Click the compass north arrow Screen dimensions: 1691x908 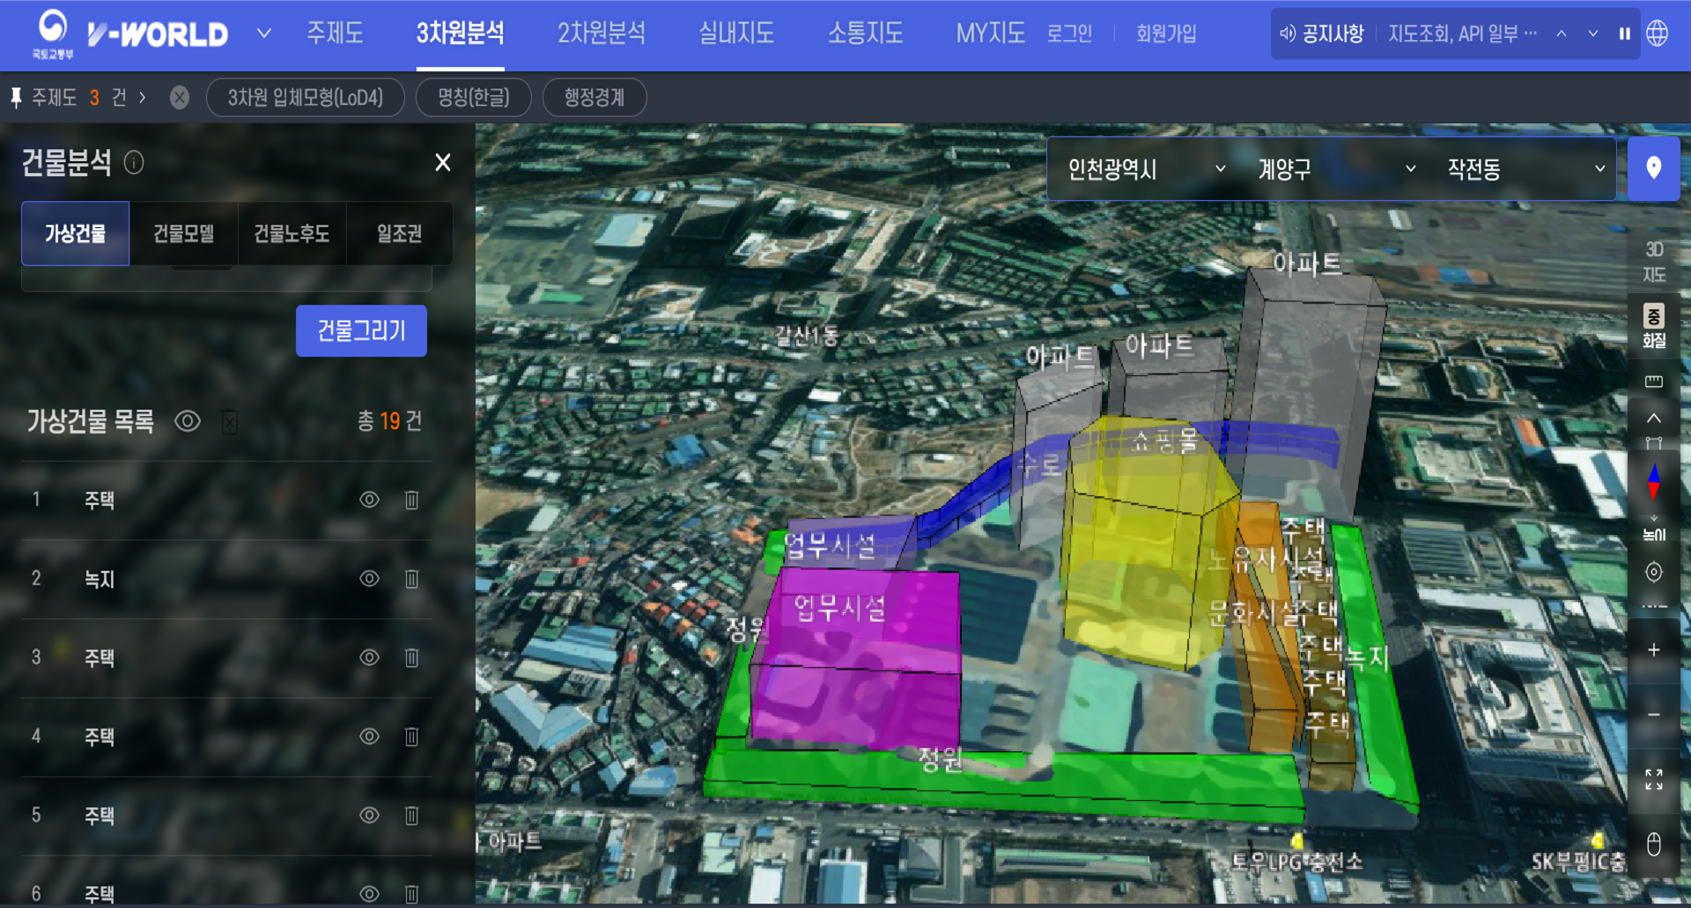pos(1654,482)
